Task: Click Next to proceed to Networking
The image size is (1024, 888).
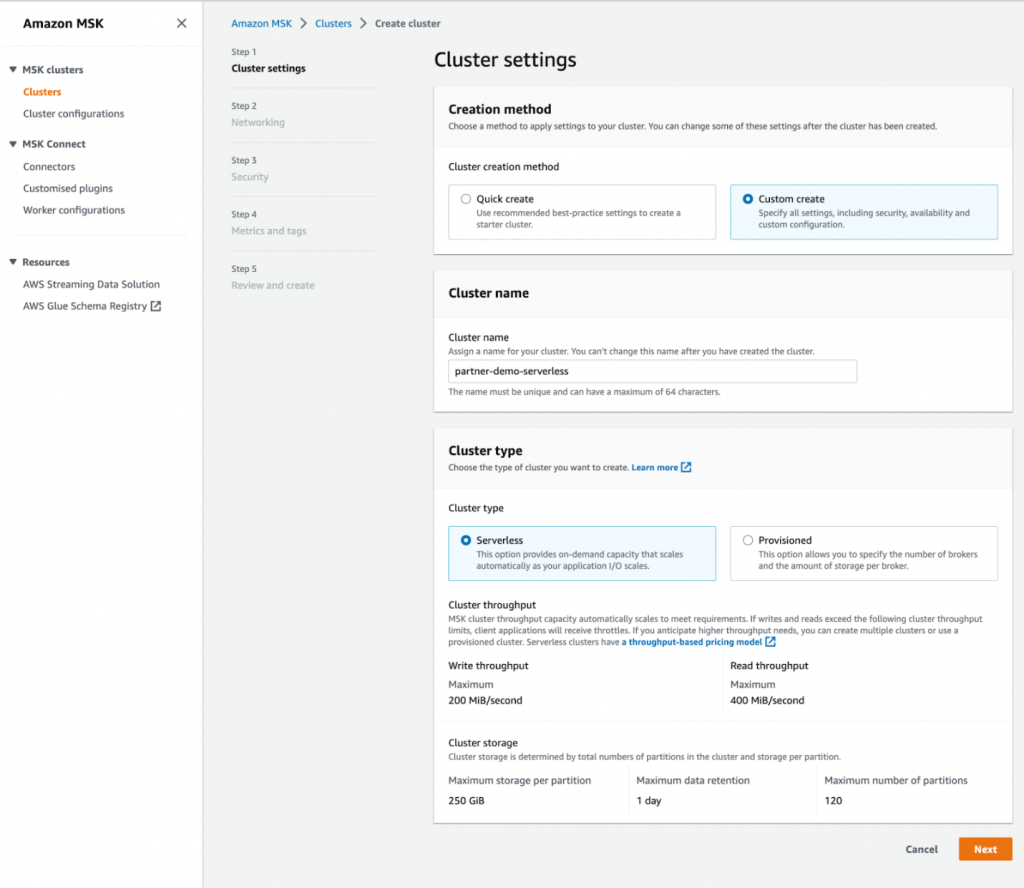Action: 985,848
